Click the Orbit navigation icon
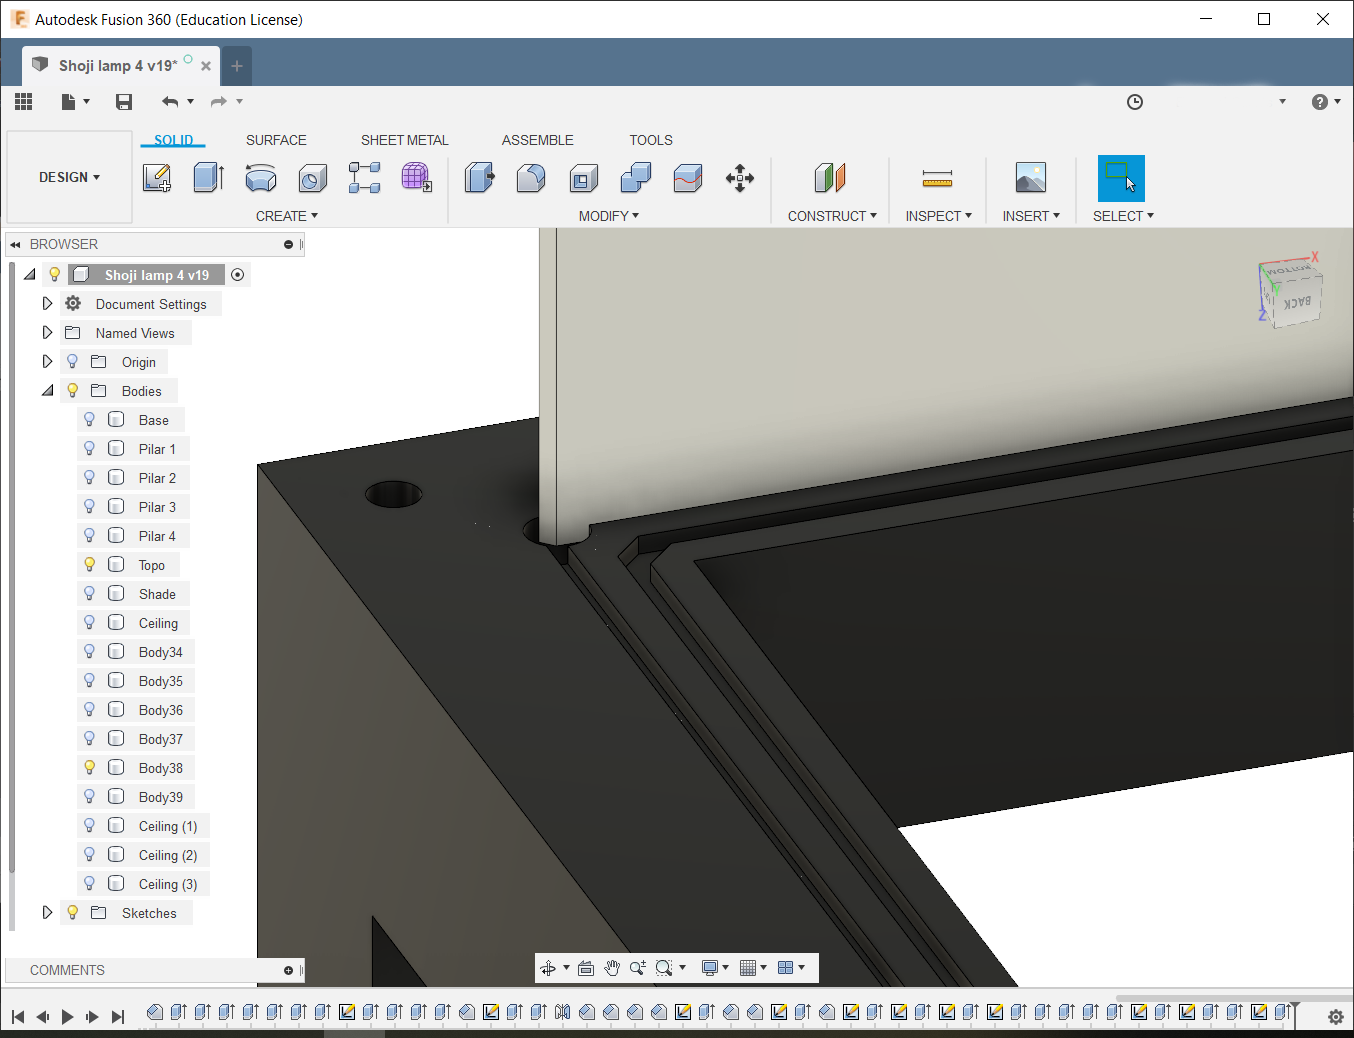This screenshot has width=1354, height=1038. coord(548,968)
